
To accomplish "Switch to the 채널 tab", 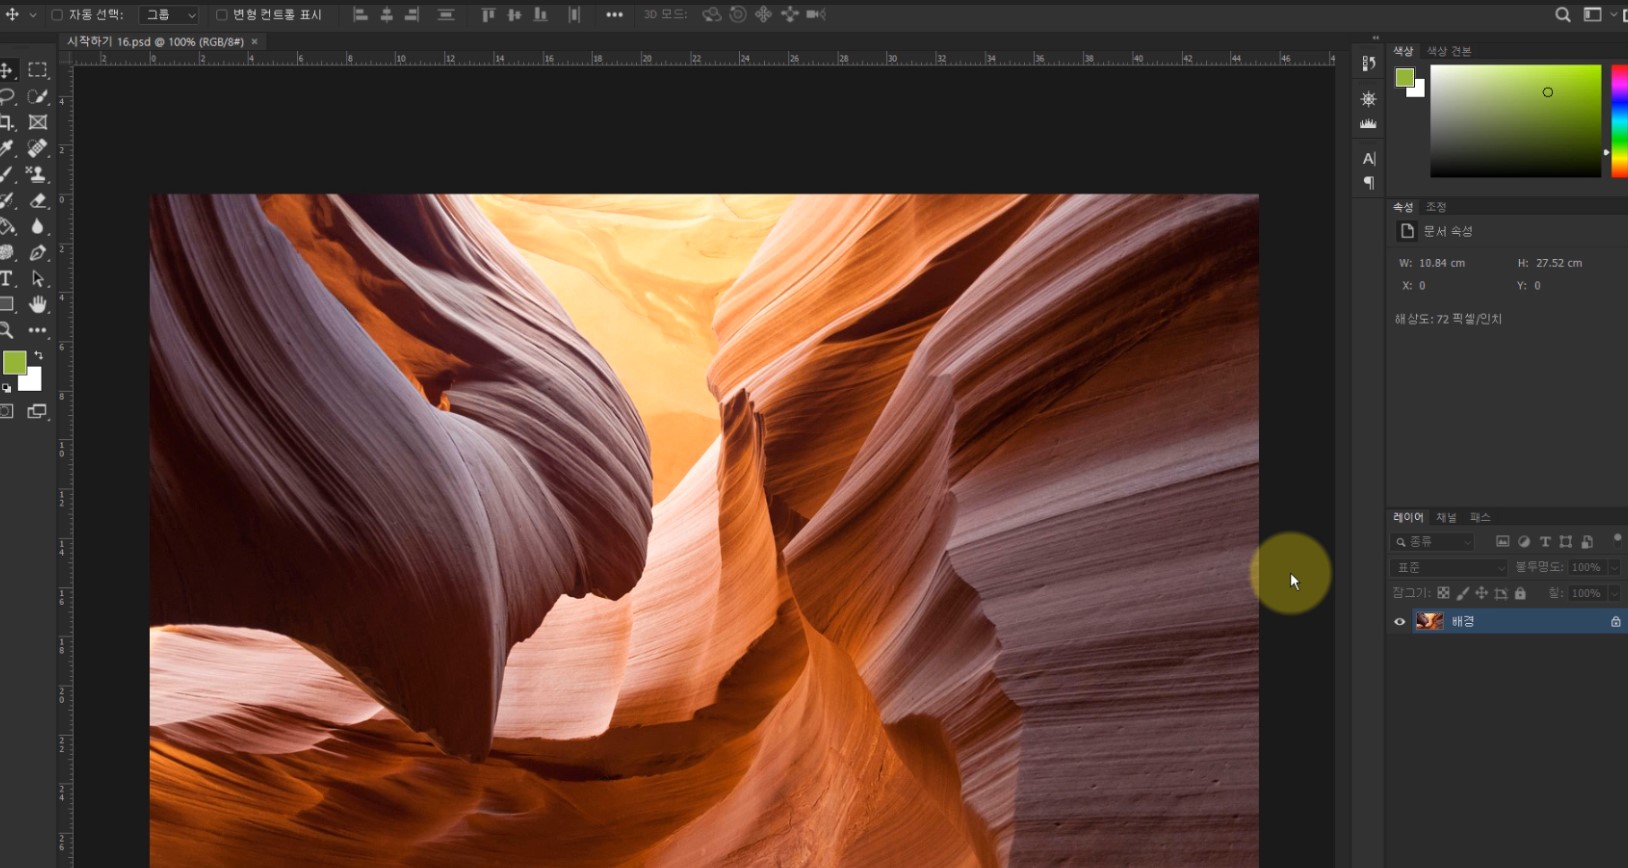I will click(x=1446, y=517).
